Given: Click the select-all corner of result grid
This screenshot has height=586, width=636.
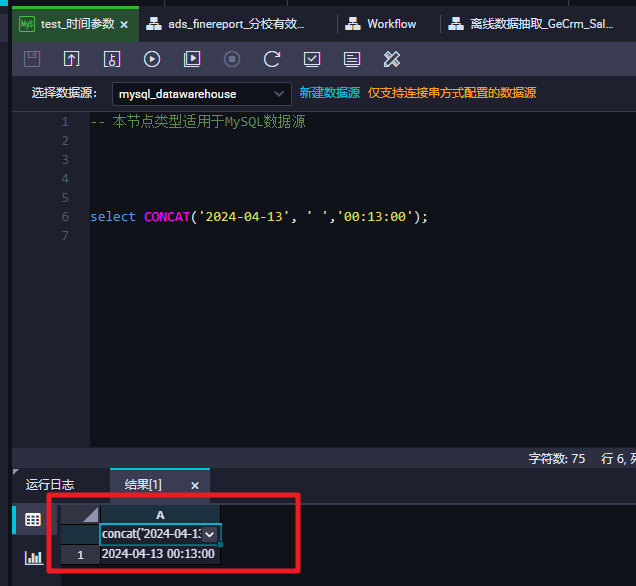Looking at the screenshot, I should pos(80,515).
